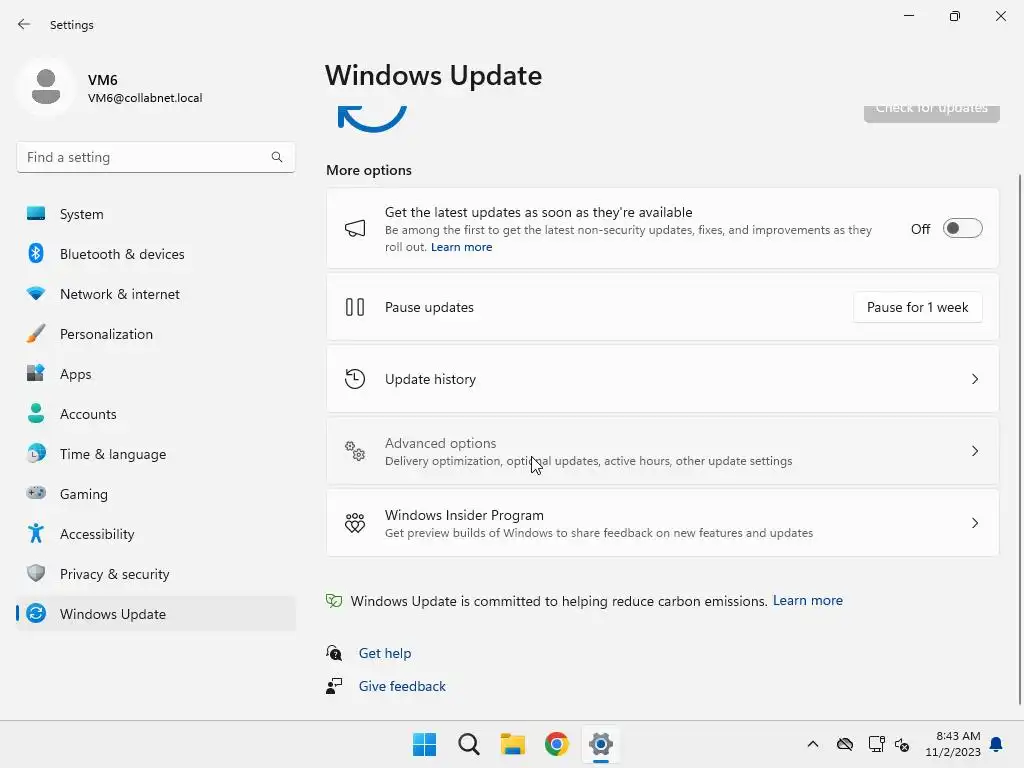Expand the Windows Insider Program chevron

974,522
